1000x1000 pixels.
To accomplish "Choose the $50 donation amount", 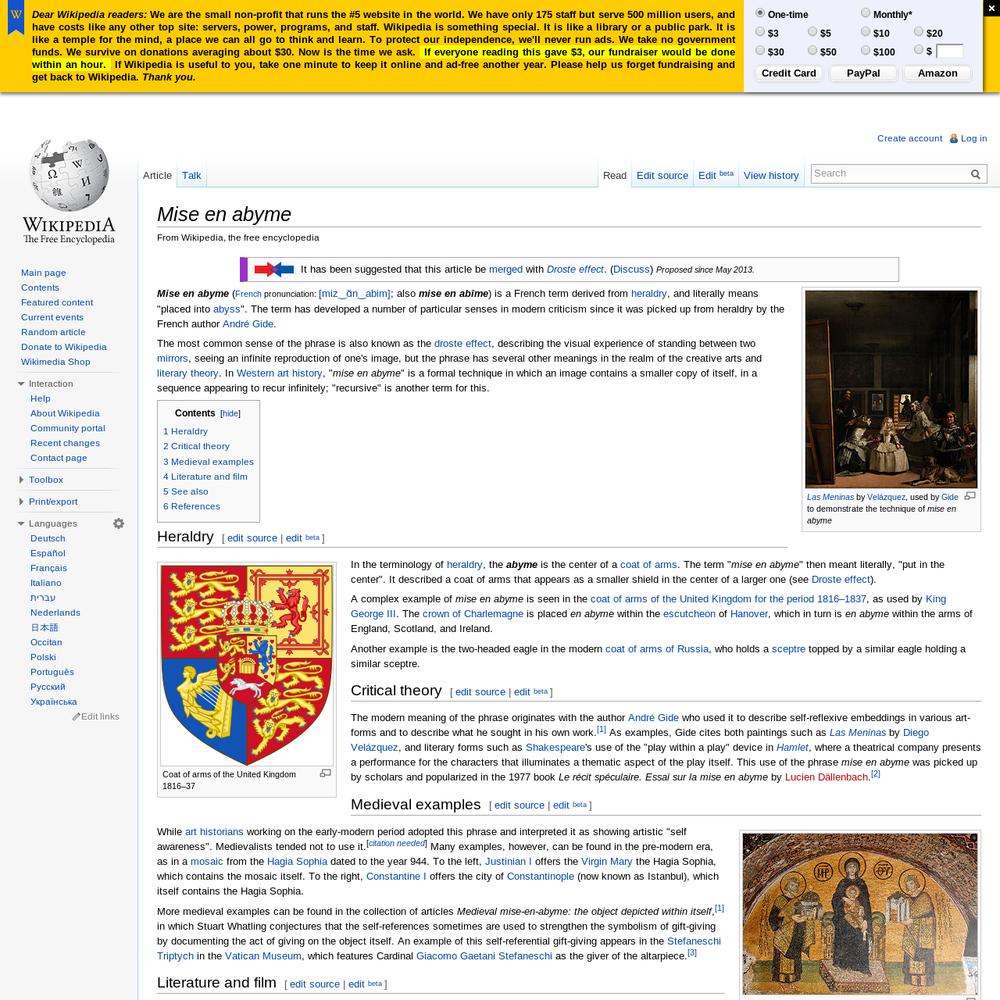I will coord(812,50).
